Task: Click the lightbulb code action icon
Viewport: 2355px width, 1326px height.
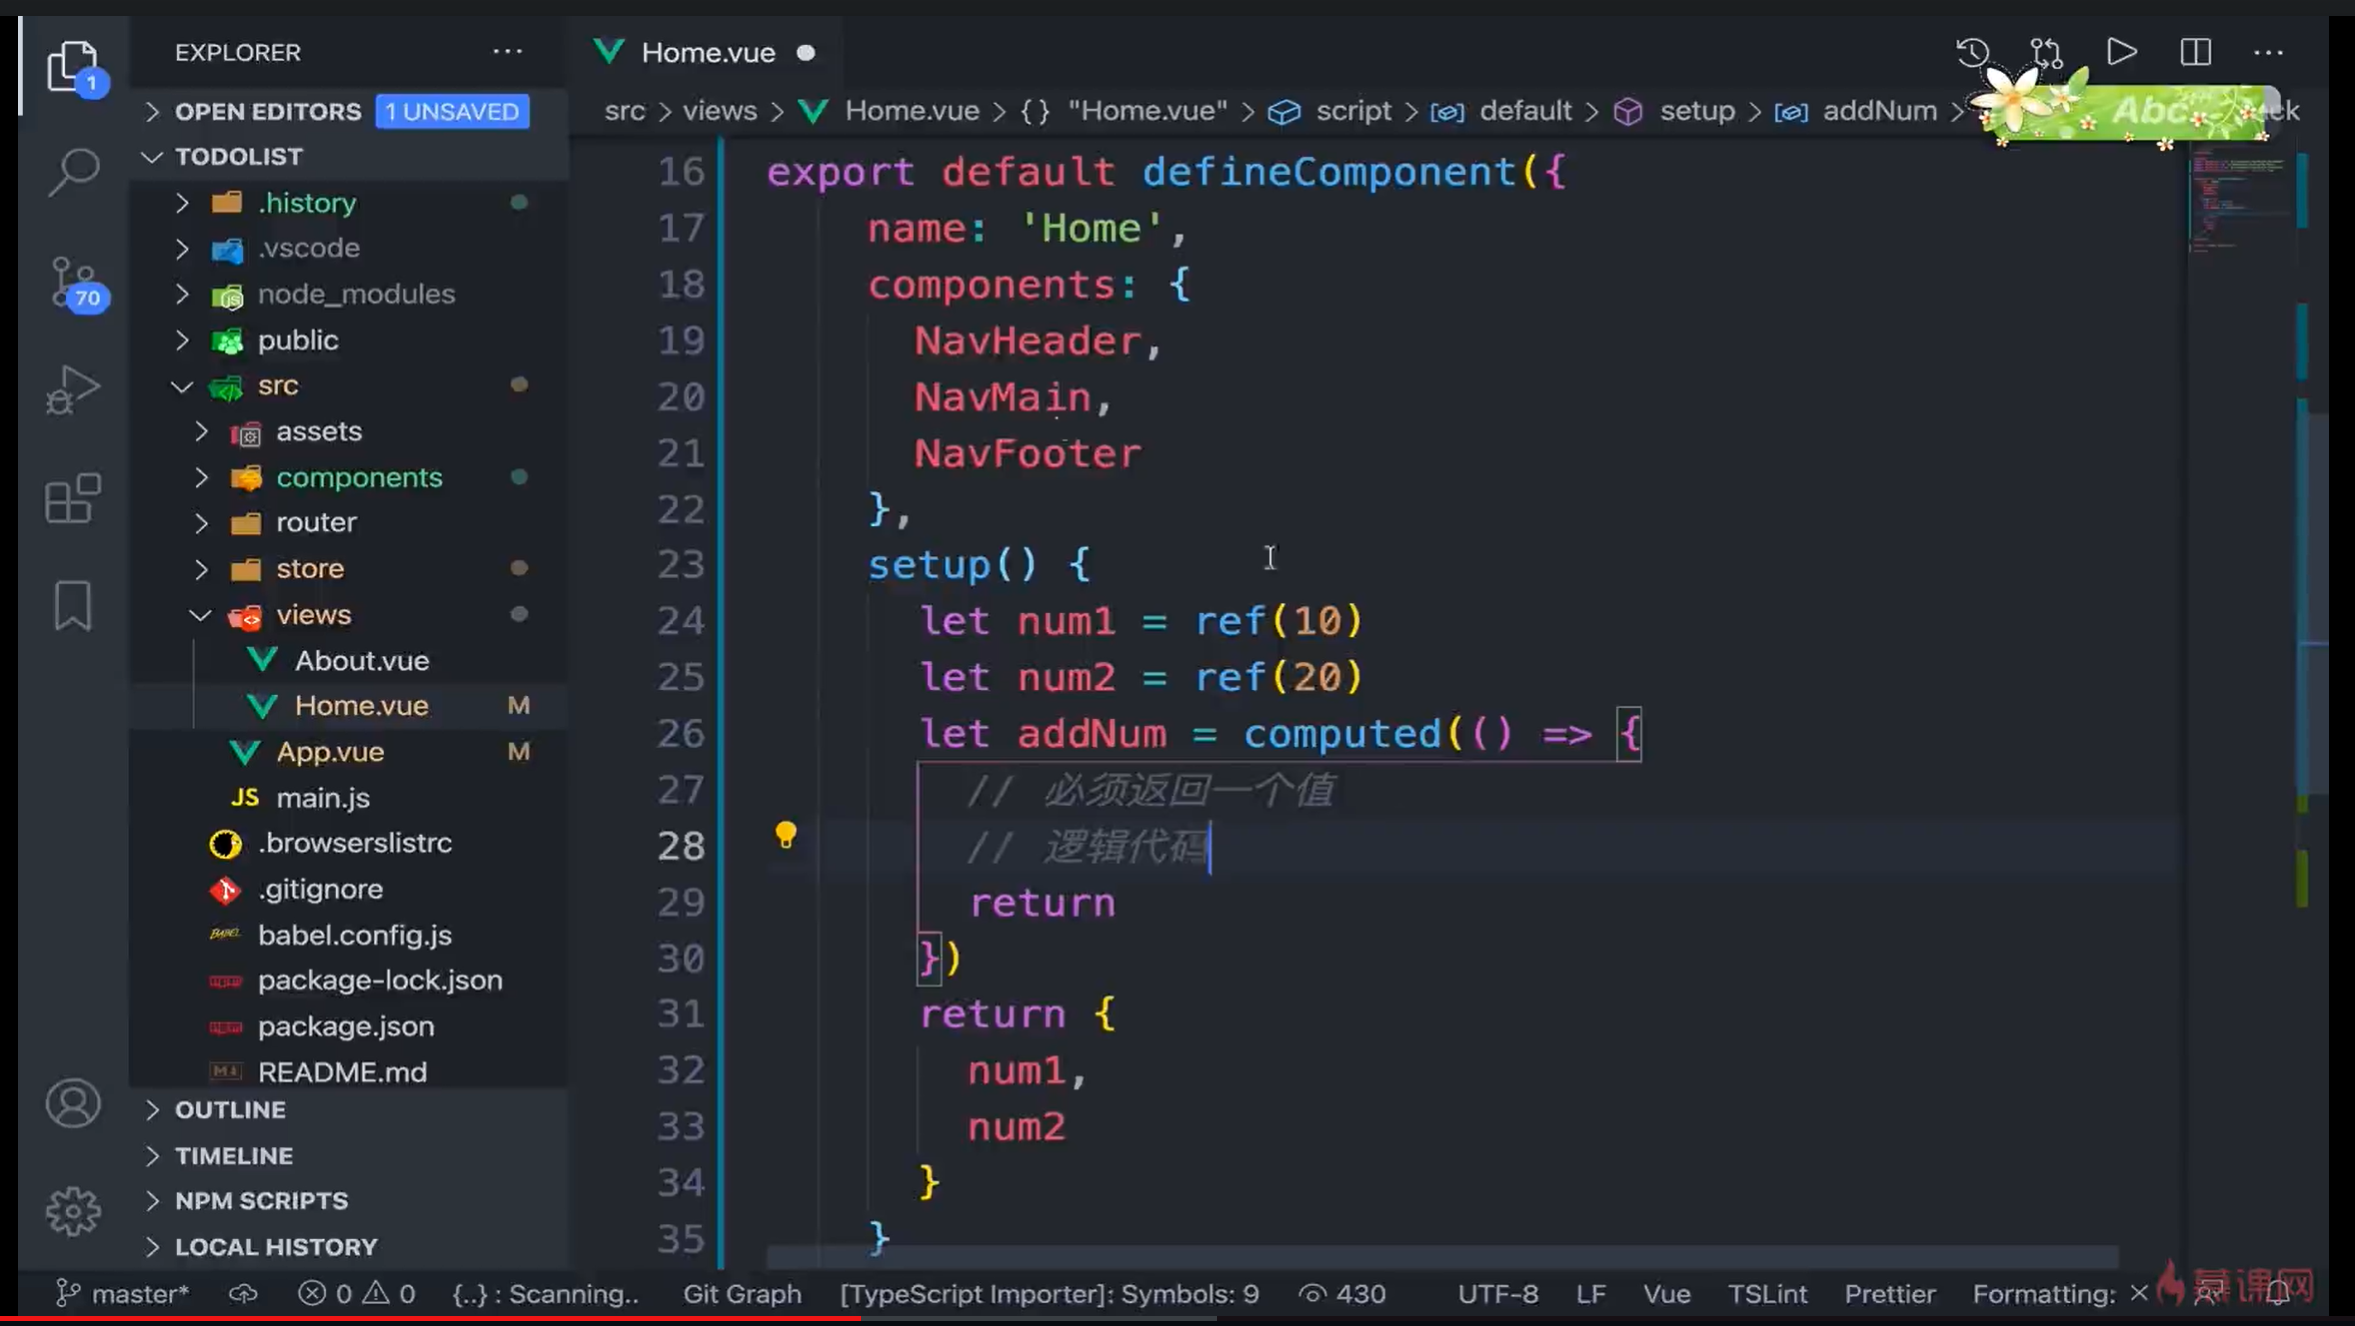Action: (x=786, y=835)
